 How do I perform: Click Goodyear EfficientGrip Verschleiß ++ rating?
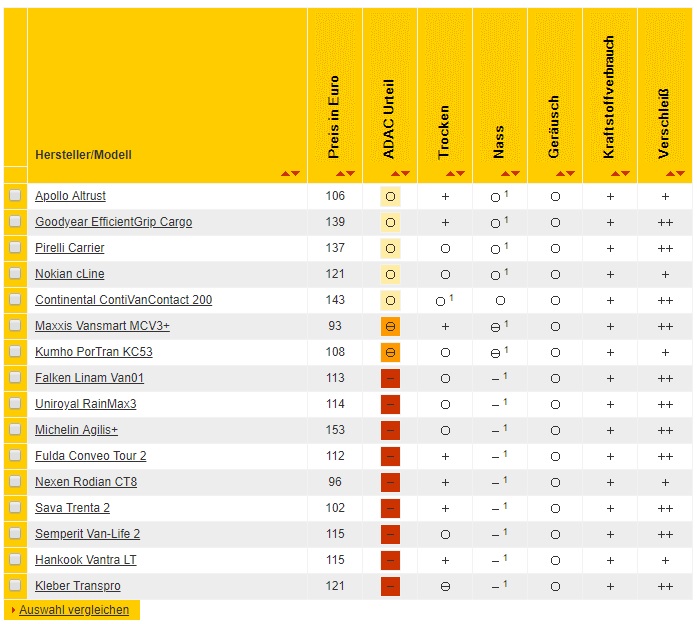point(665,223)
